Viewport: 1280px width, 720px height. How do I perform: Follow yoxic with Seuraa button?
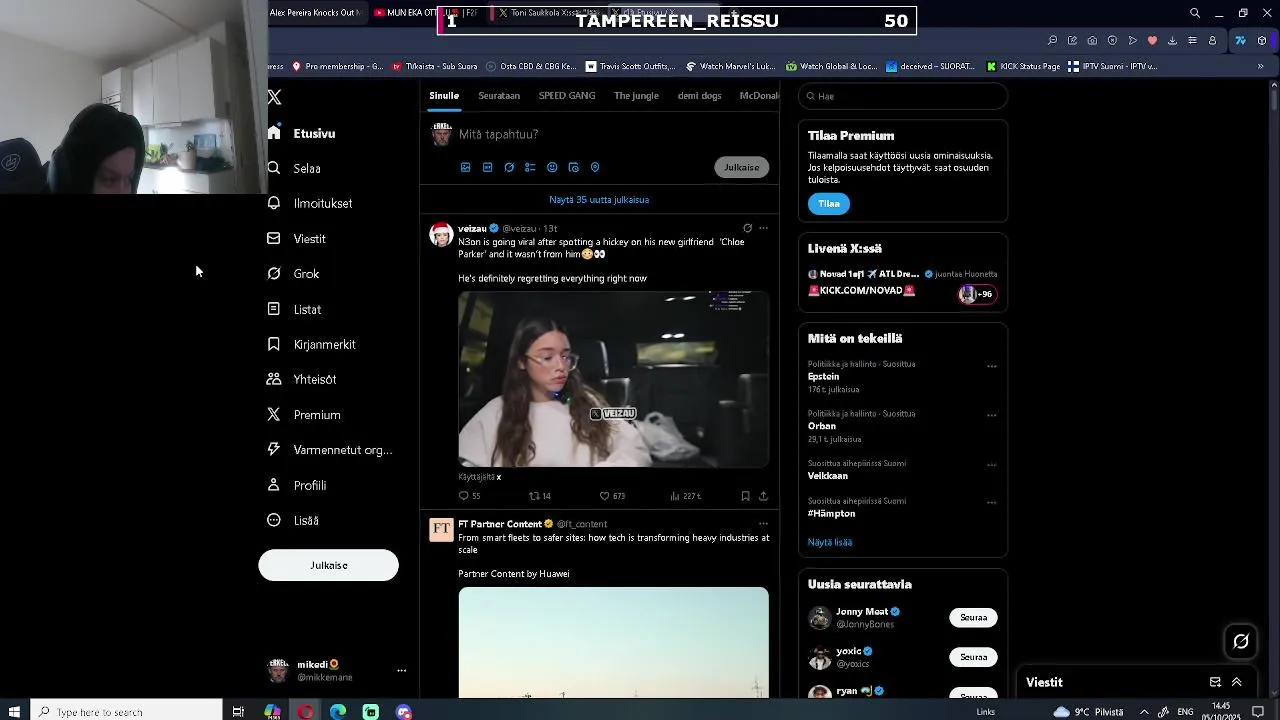pyautogui.click(x=973, y=657)
